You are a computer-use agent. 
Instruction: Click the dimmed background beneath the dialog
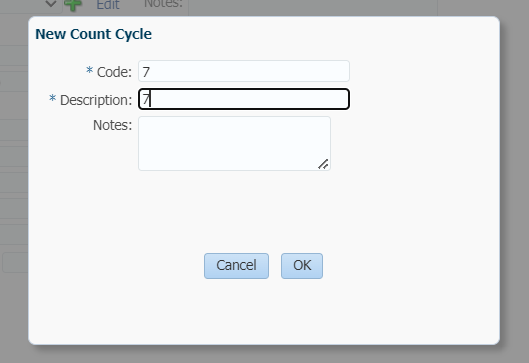(264, 355)
